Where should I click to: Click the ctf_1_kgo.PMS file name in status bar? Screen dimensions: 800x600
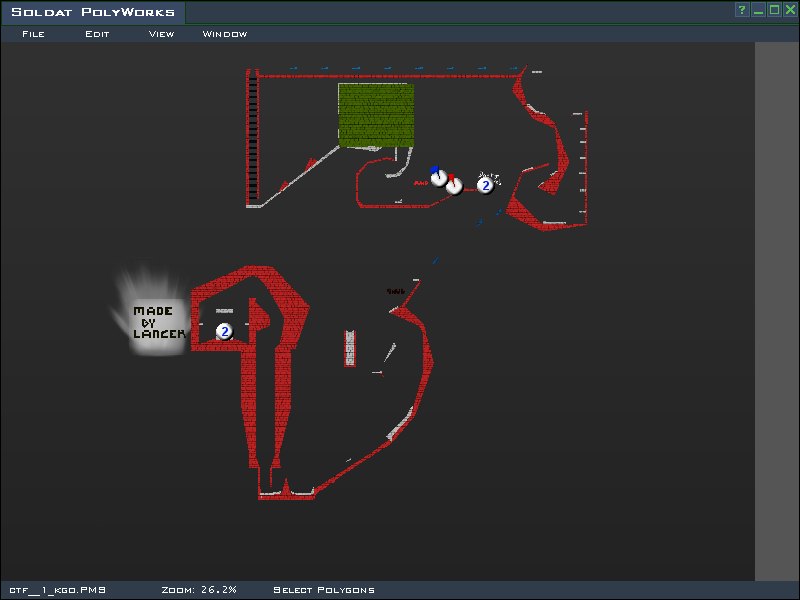(x=58, y=590)
